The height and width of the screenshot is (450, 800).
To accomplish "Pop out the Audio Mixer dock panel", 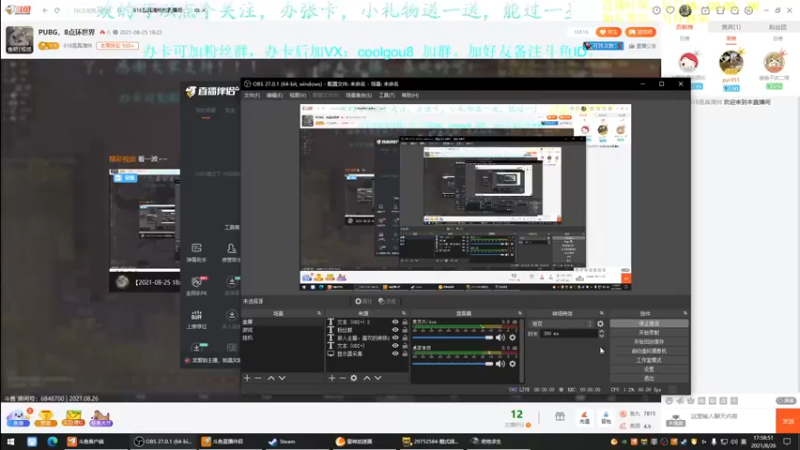I will (520, 313).
